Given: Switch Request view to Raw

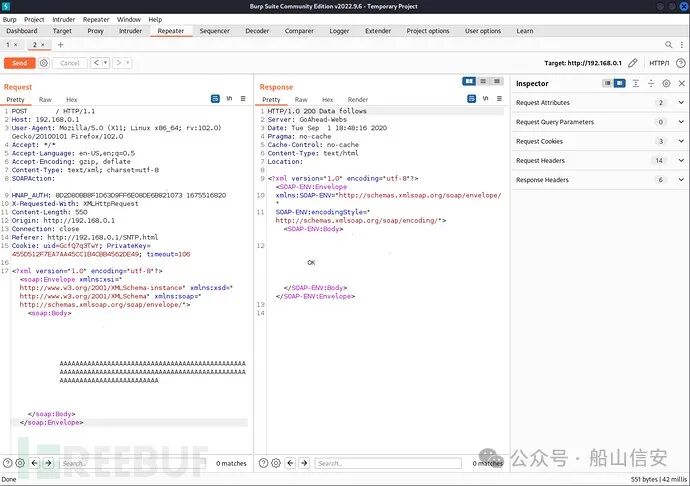Looking at the screenshot, I should pos(45,99).
